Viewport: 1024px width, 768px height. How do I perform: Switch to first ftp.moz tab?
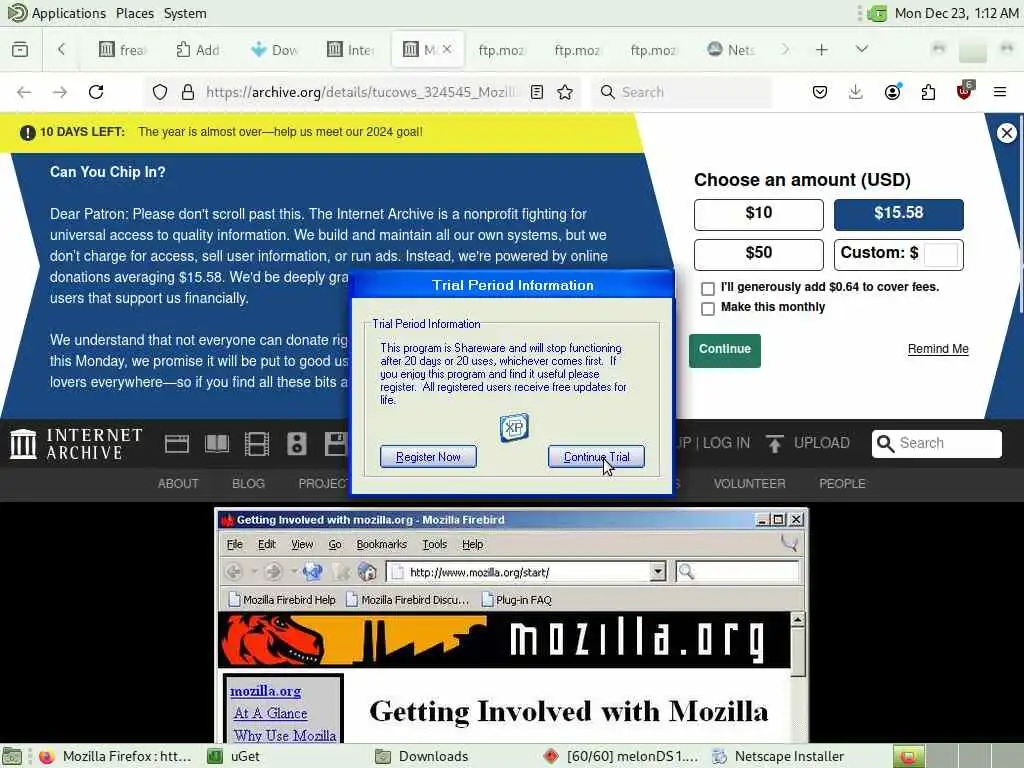(x=502, y=50)
